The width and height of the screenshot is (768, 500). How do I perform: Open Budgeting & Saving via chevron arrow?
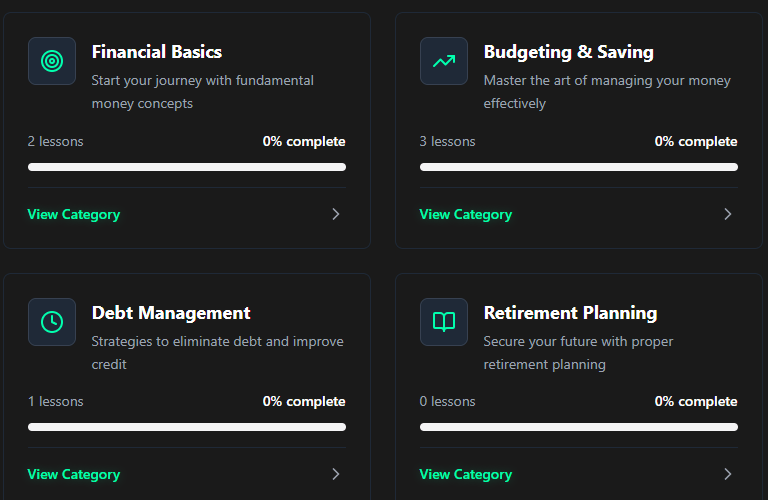(728, 214)
